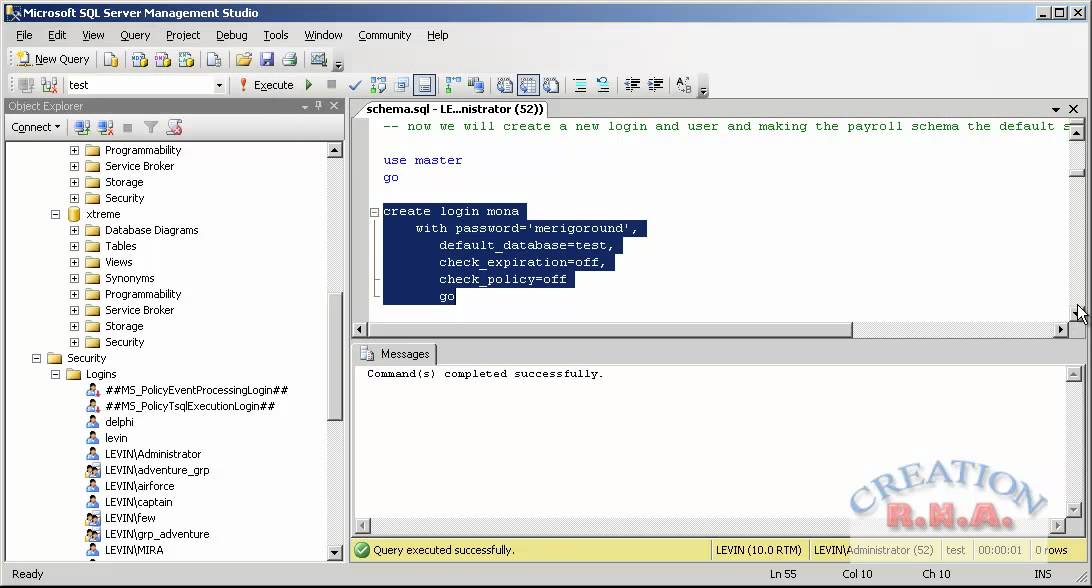Start debugging with the green arrow

pos(309,85)
